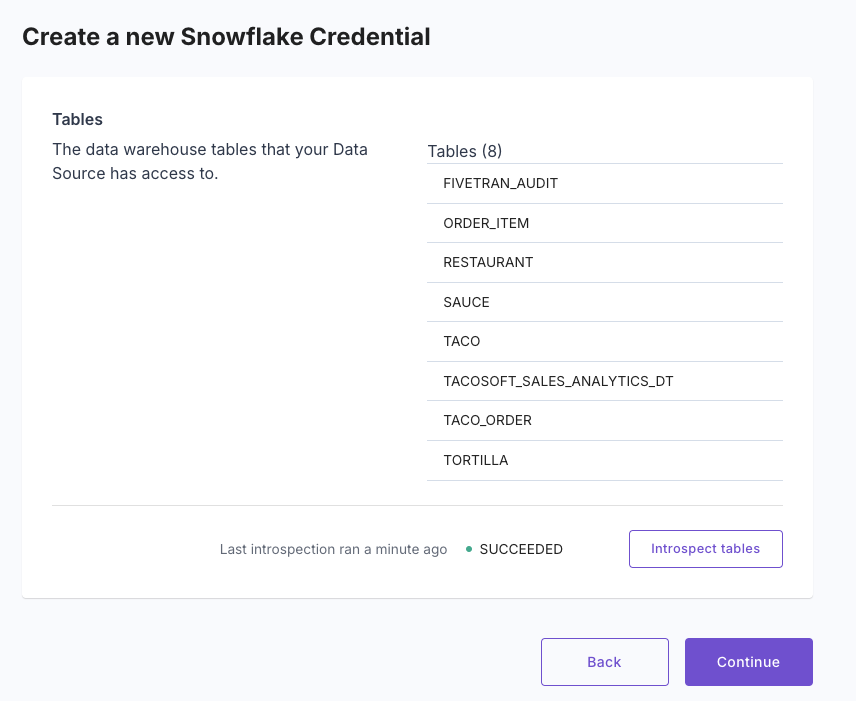Click the Introspect tables button
The image size is (856, 701).
click(x=705, y=548)
